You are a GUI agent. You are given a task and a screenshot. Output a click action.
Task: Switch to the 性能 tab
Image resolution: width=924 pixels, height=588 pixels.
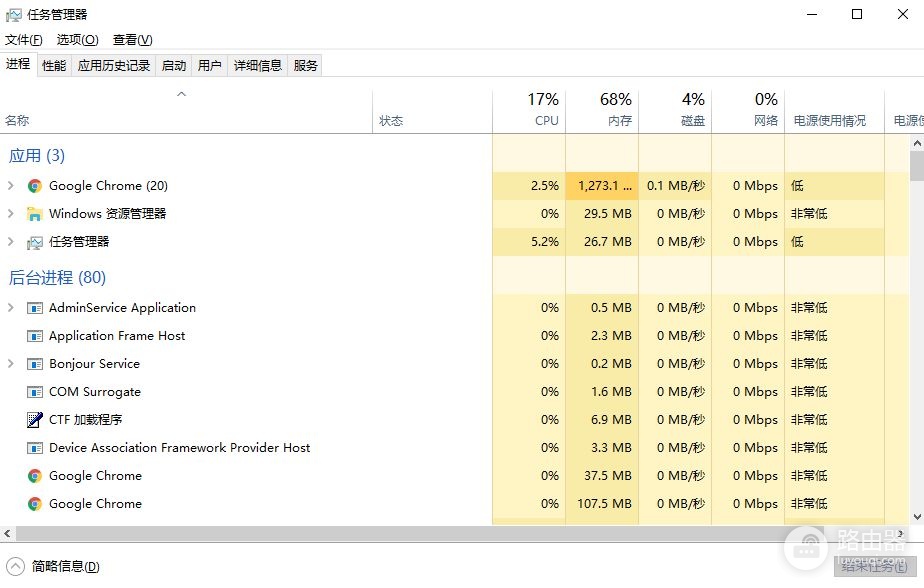tap(54, 65)
